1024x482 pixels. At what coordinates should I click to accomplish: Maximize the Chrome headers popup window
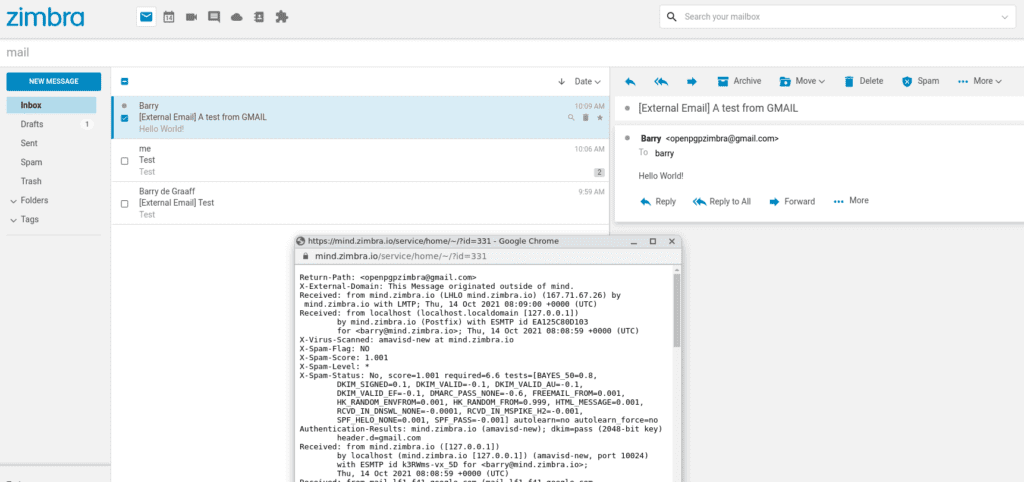[652, 241]
